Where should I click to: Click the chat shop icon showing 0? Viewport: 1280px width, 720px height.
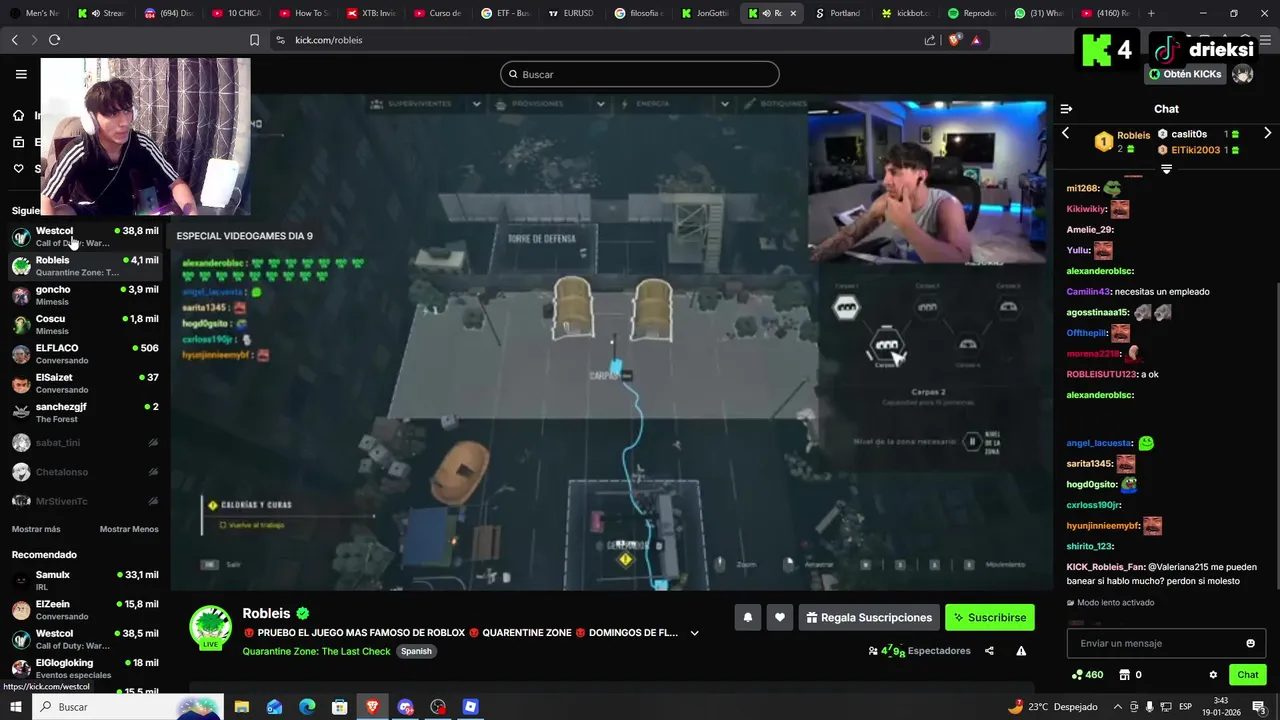click(1130, 675)
